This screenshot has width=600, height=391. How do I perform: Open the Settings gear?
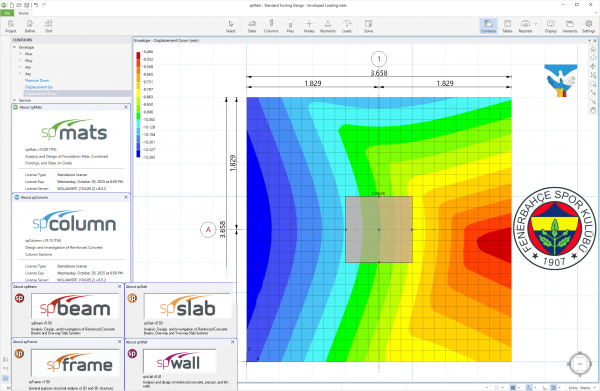(589, 26)
